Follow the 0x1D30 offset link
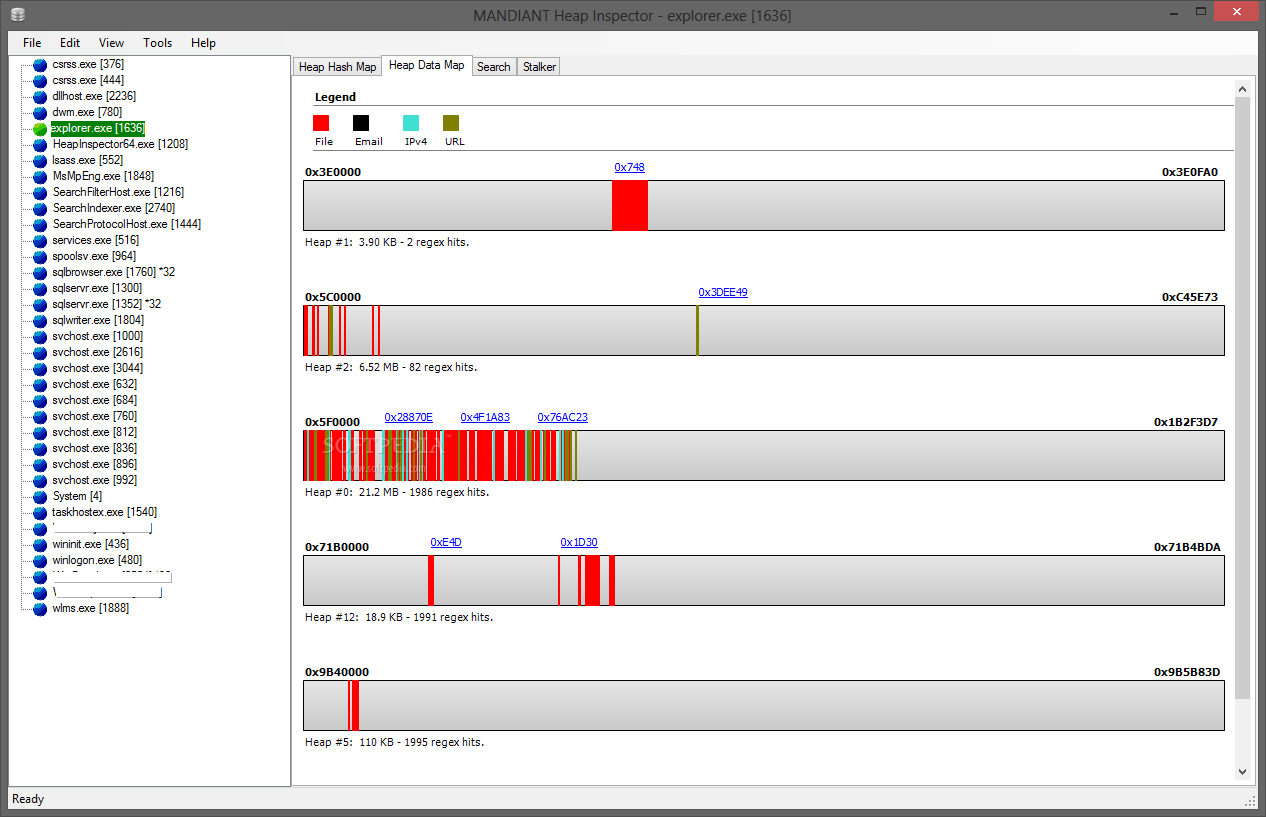This screenshot has width=1266, height=817. point(579,543)
